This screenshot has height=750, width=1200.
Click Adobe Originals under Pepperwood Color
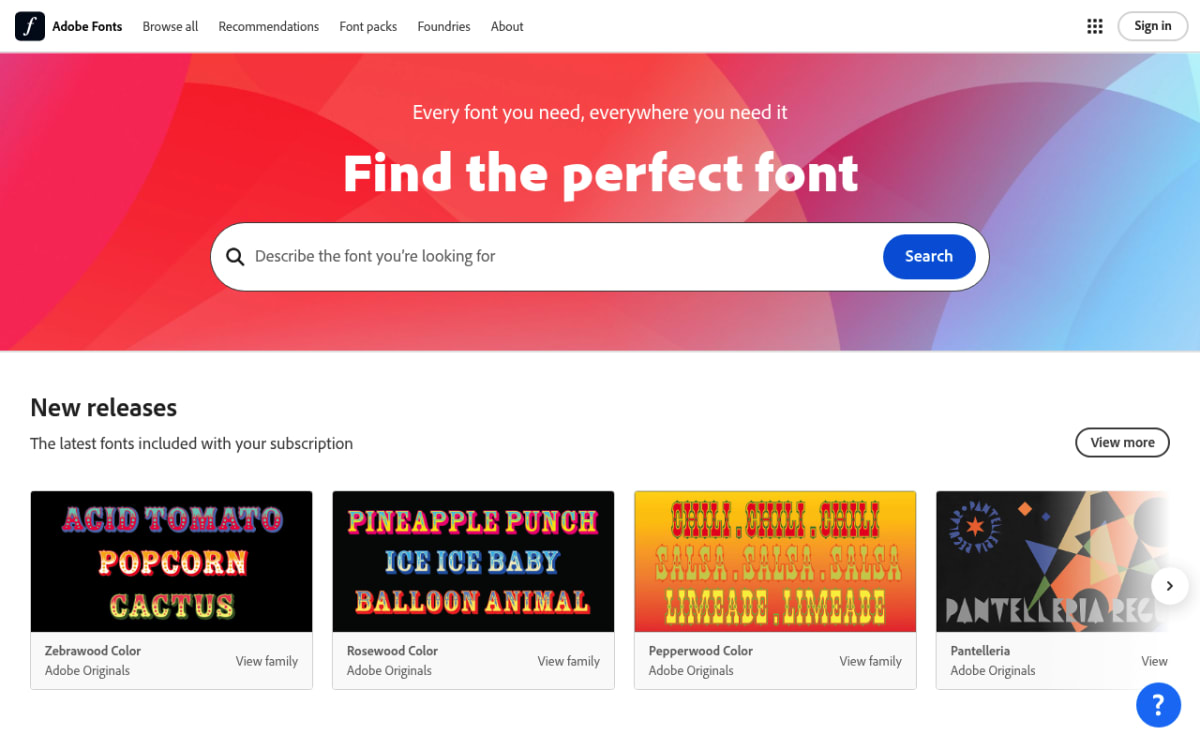691,671
